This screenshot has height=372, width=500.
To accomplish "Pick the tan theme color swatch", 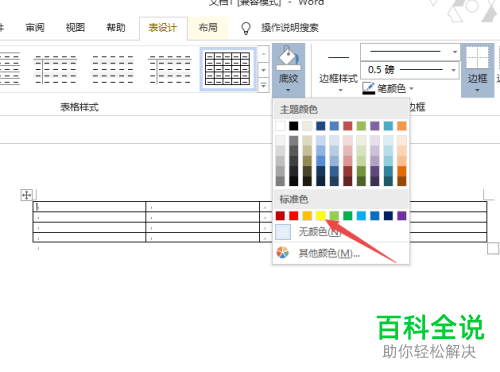I will point(307,126).
